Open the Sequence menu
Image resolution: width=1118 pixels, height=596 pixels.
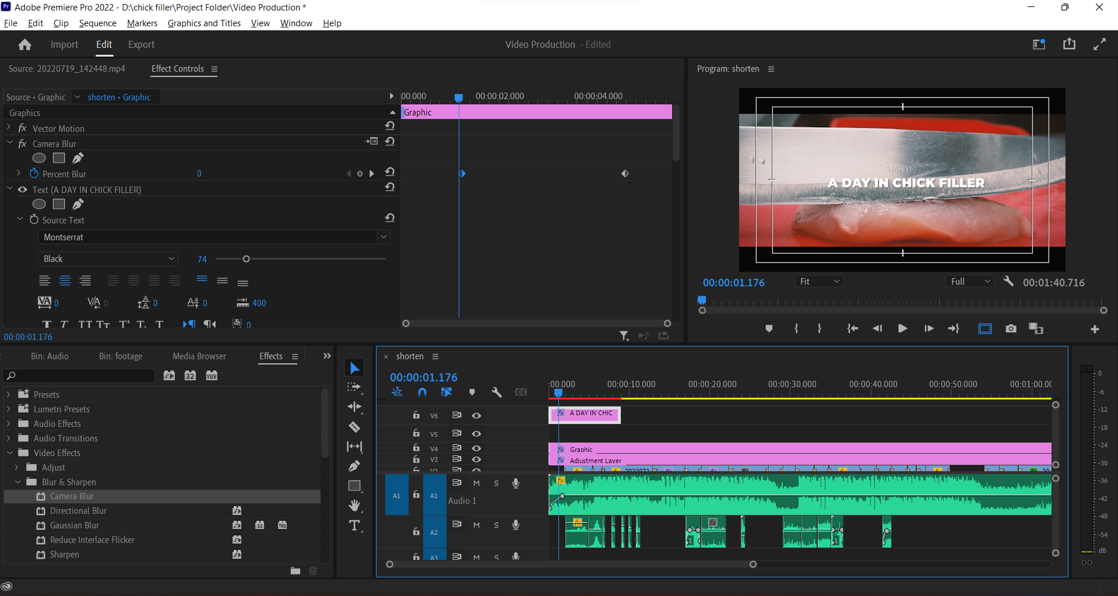coord(97,23)
